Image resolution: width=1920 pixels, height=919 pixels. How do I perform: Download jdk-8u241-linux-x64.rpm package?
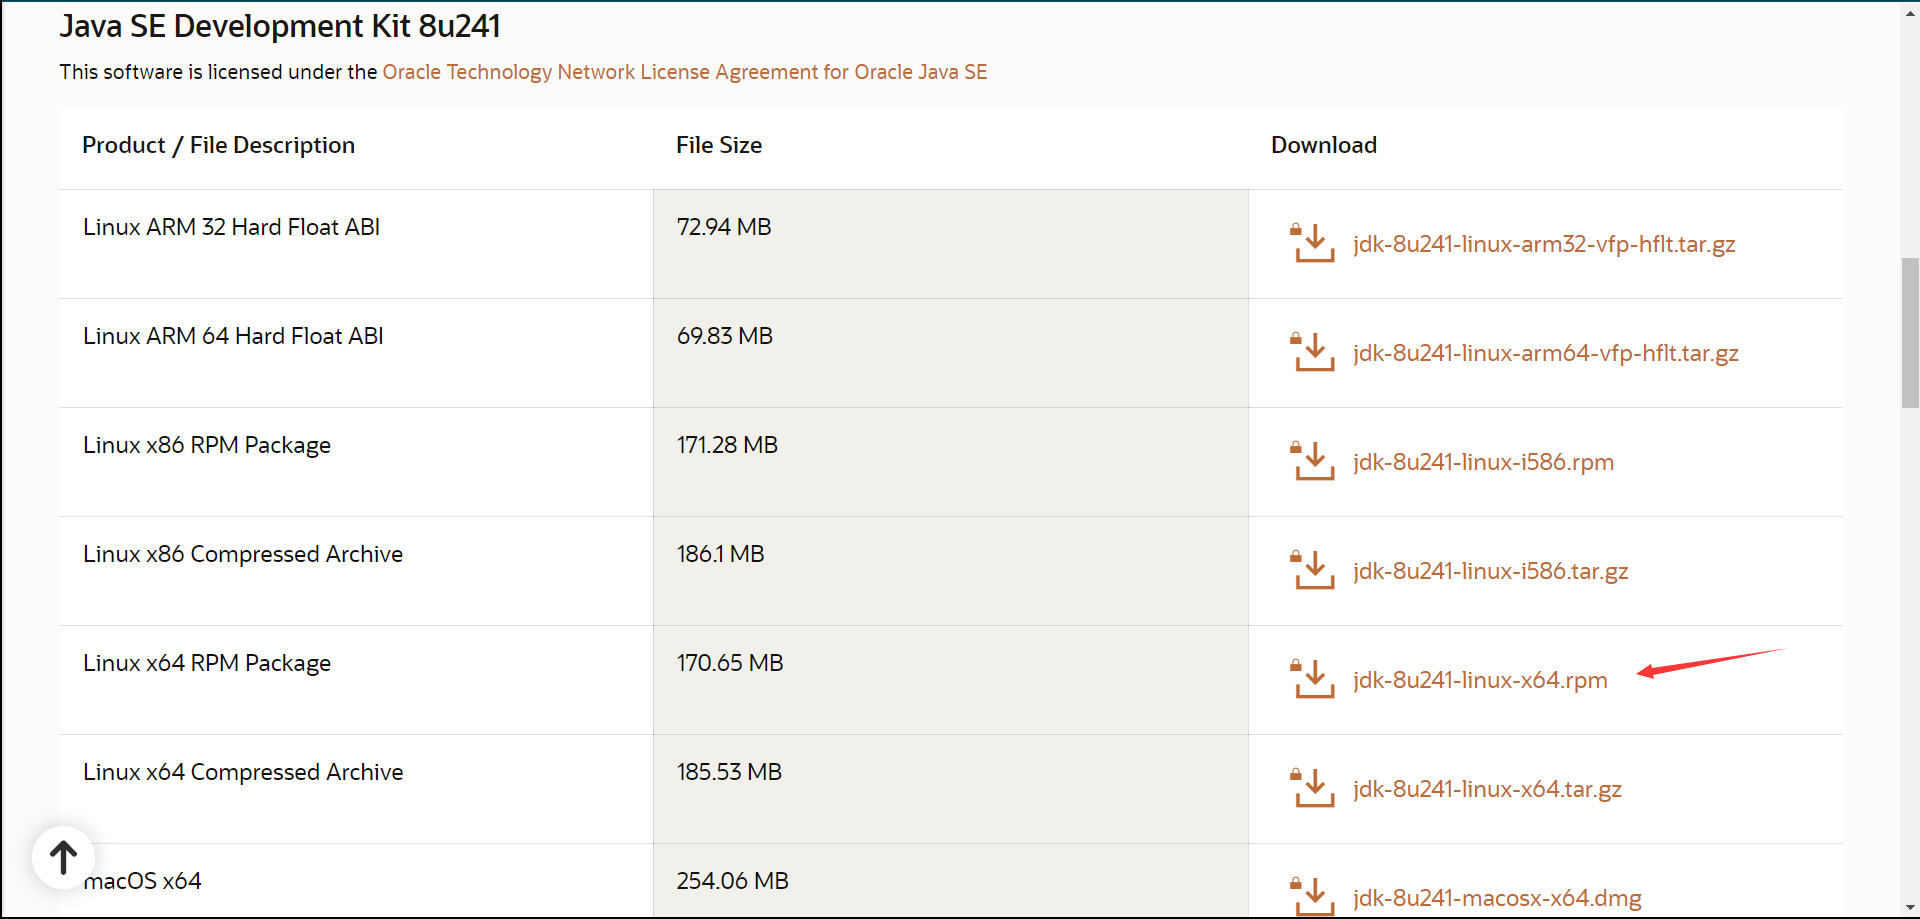1480,681
